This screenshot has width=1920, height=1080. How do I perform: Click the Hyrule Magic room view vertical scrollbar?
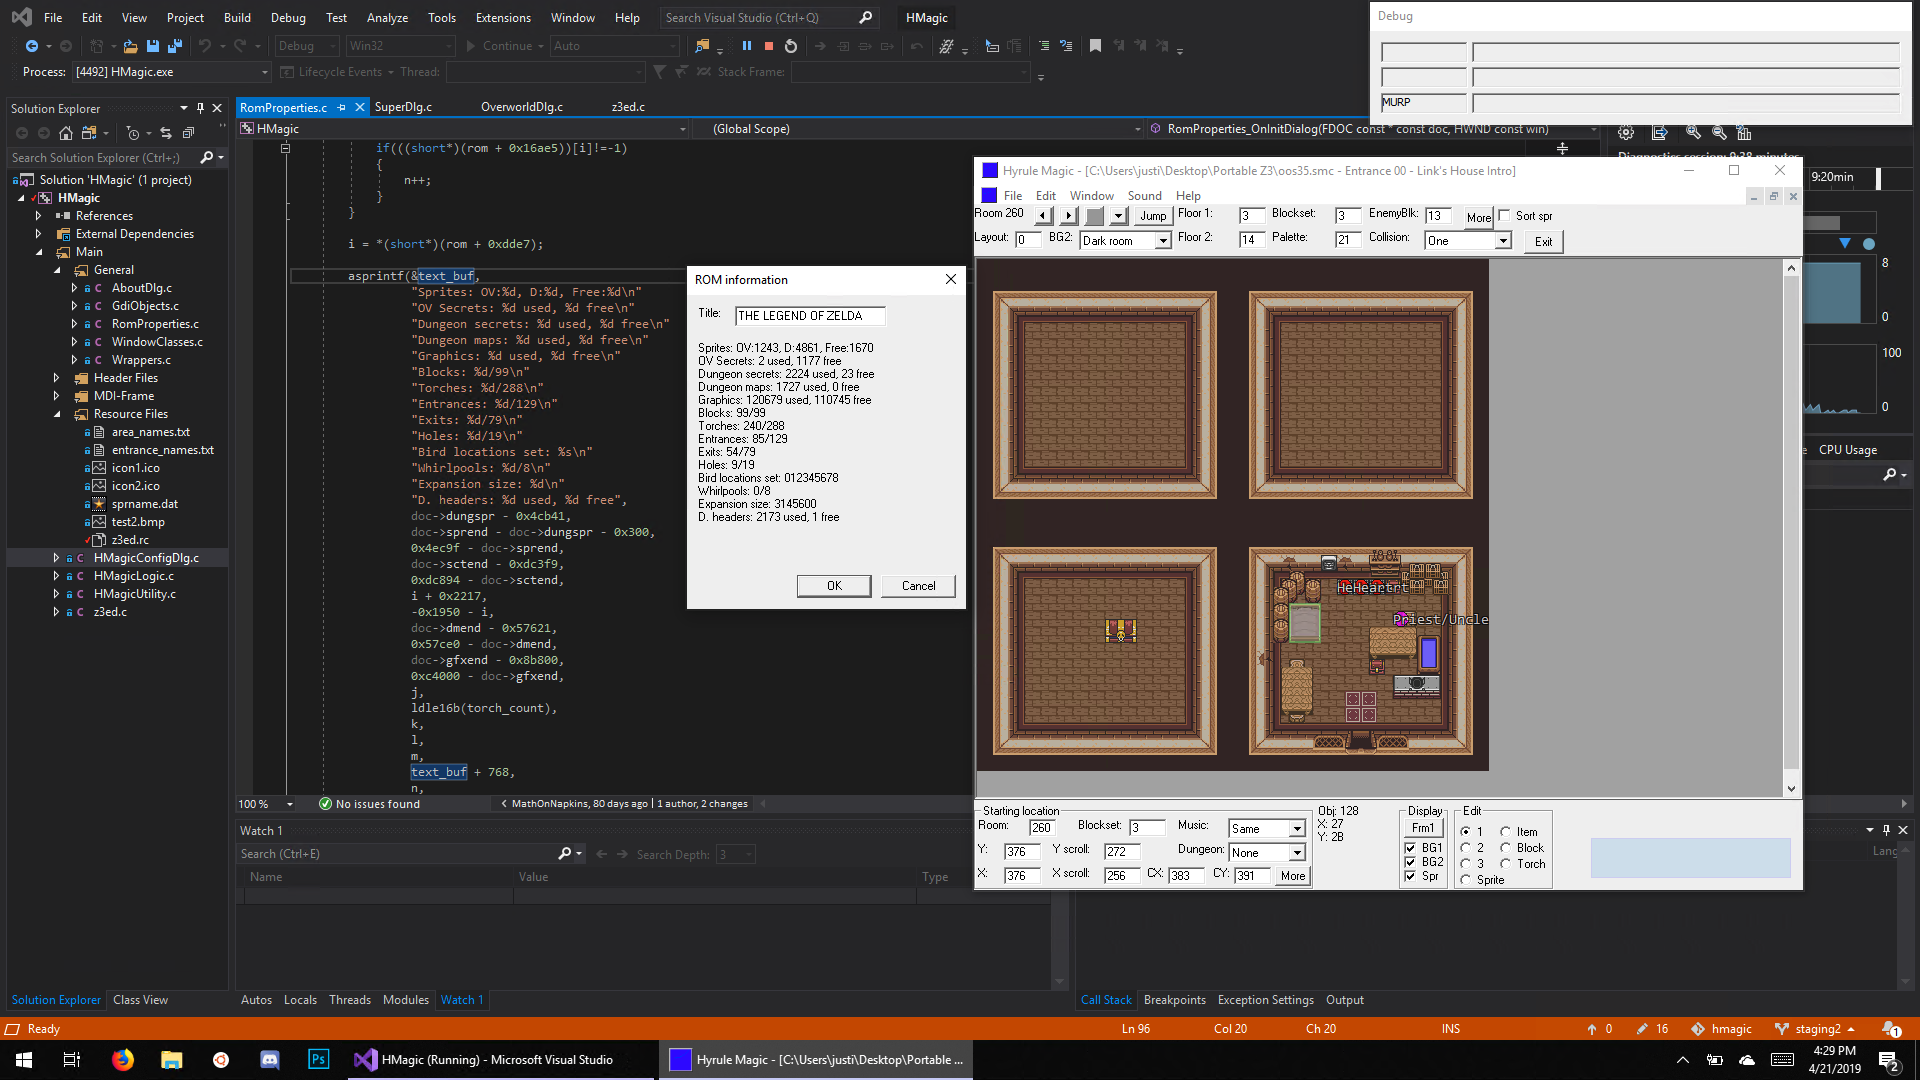(1791, 528)
